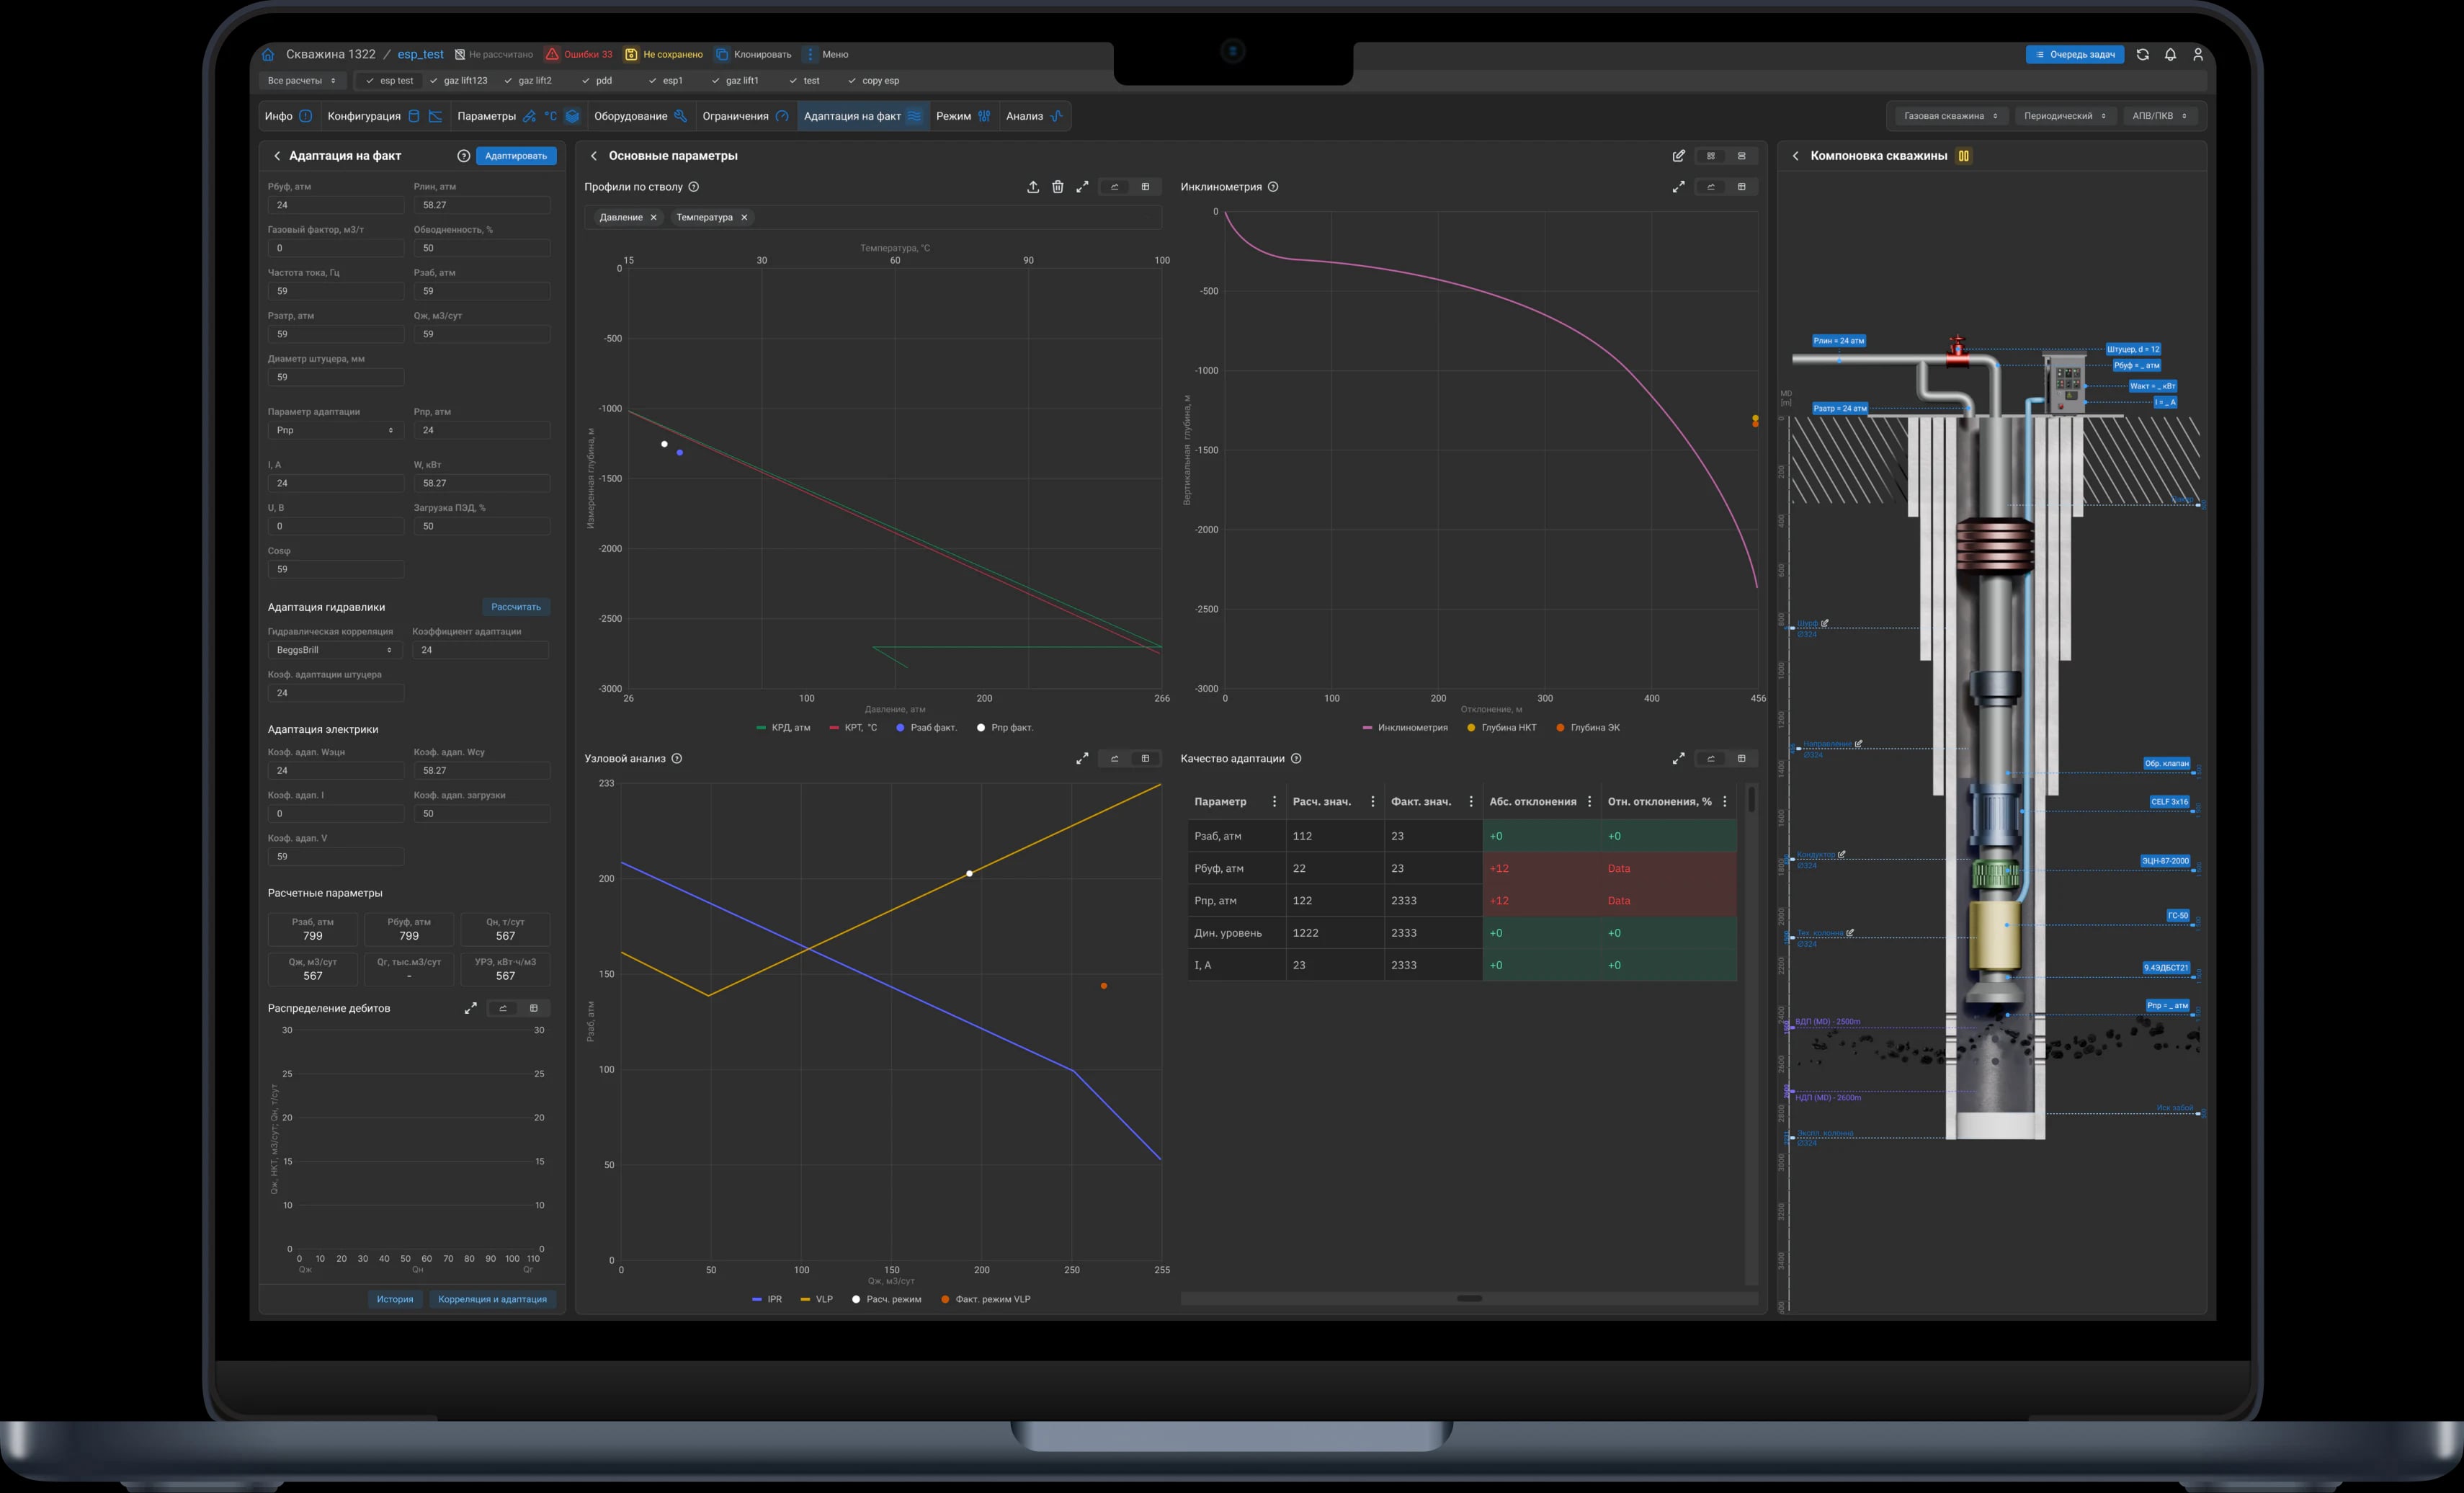Viewport: 2464px width, 1493px height.
Task: Open the Периодический dropdown
Action: click(2065, 116)
